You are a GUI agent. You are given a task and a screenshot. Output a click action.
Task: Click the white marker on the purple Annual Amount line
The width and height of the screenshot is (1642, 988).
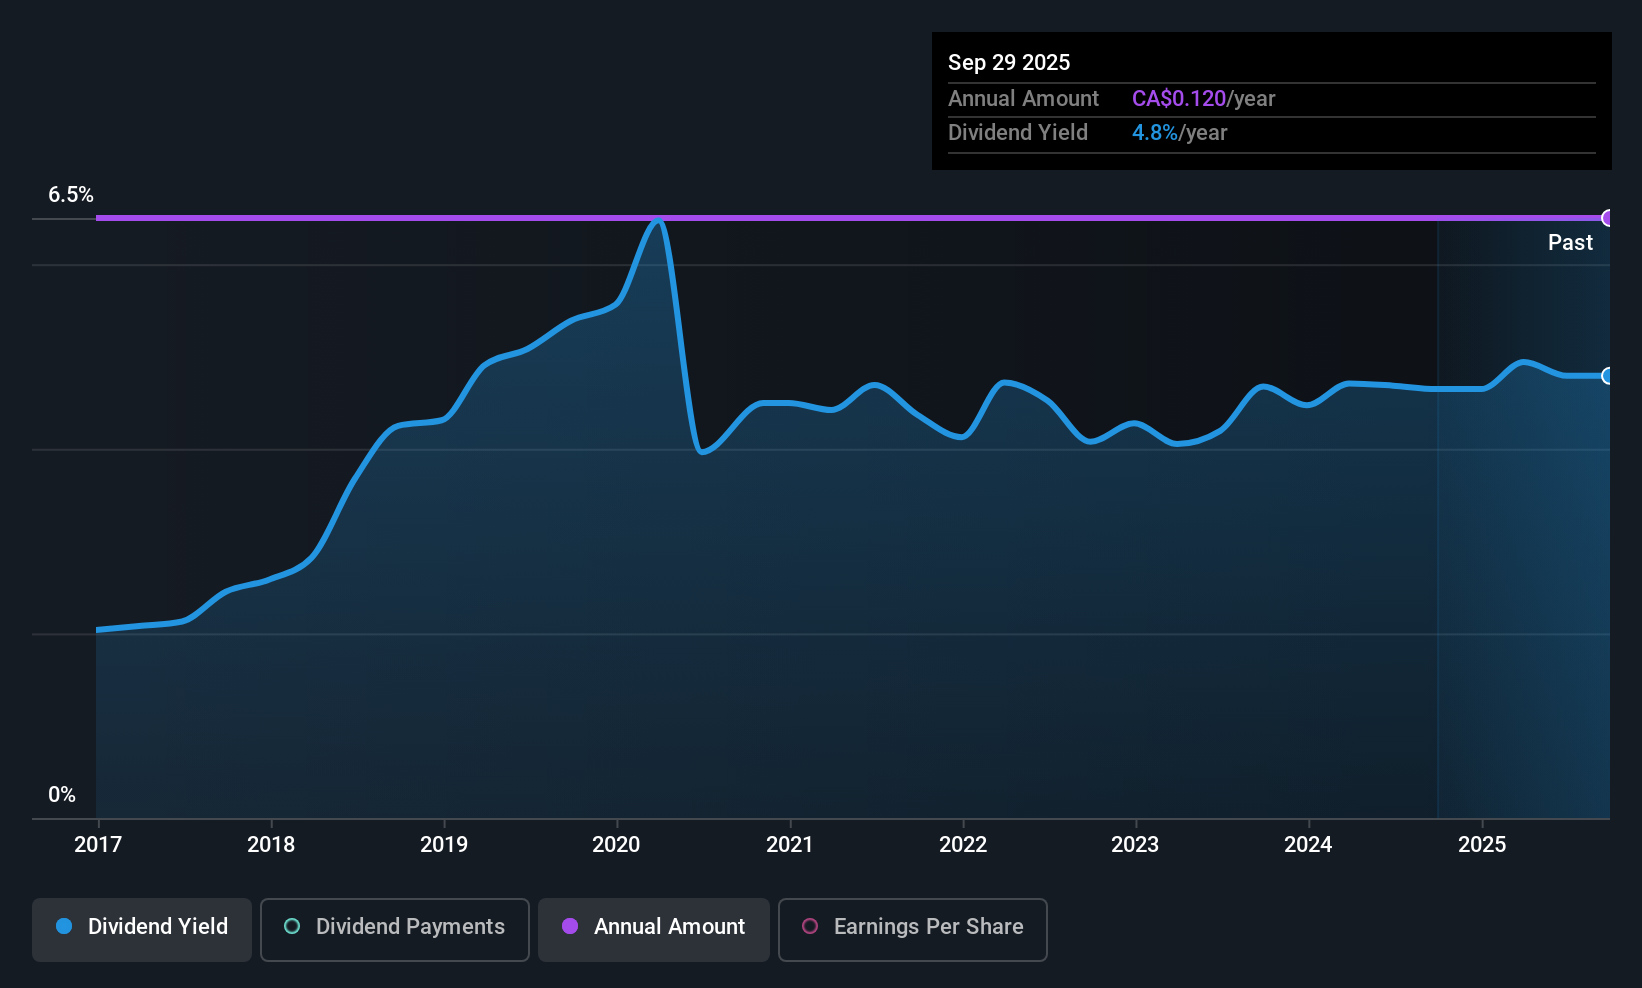1606,217
